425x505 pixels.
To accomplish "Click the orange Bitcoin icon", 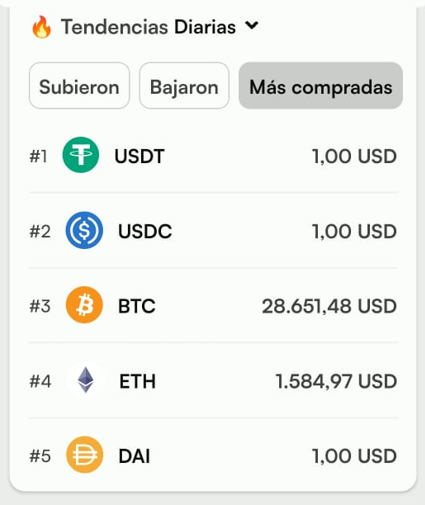I will pos(84,305).
